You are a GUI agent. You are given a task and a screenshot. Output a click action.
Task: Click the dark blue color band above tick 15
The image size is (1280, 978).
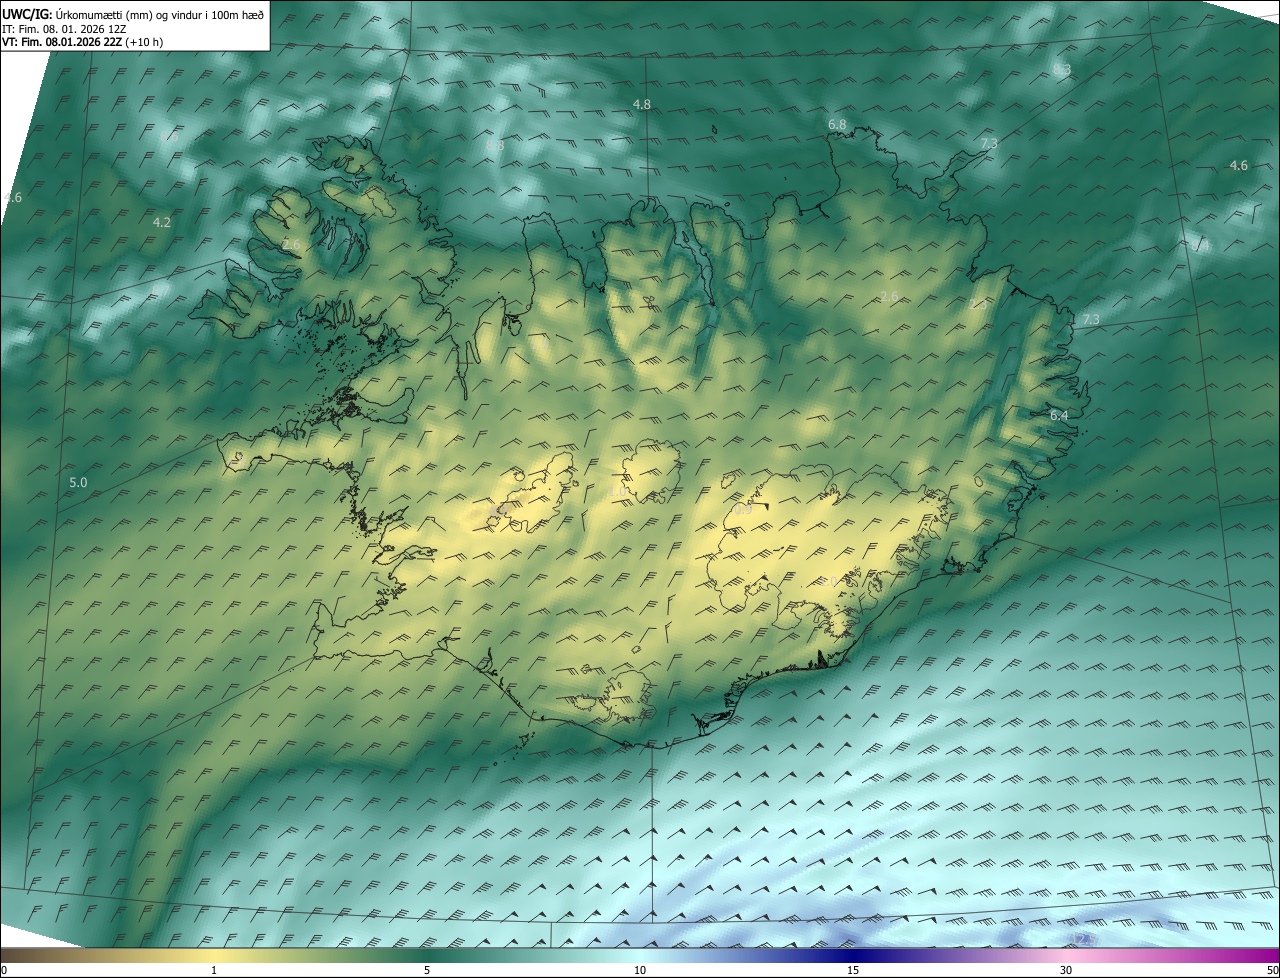853,955
